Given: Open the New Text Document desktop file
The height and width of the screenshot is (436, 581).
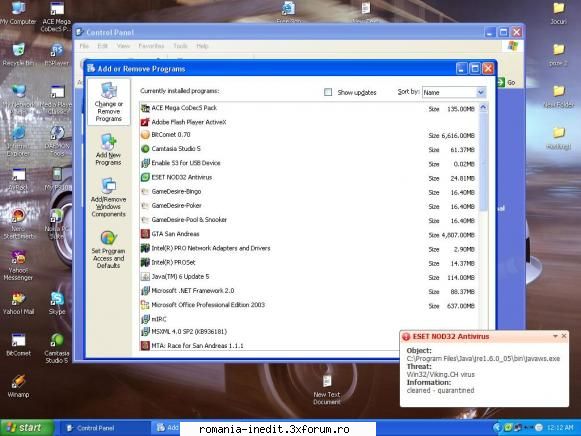Looking at the screenshot, I should coord(326,390).
